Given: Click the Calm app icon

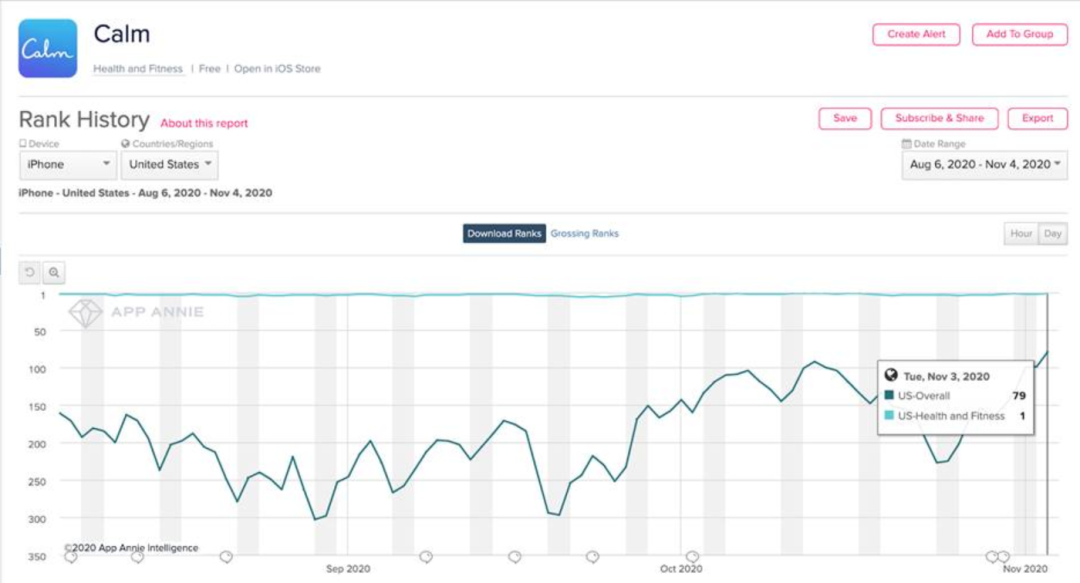Looking at the screenshot, I should point(48,48).
